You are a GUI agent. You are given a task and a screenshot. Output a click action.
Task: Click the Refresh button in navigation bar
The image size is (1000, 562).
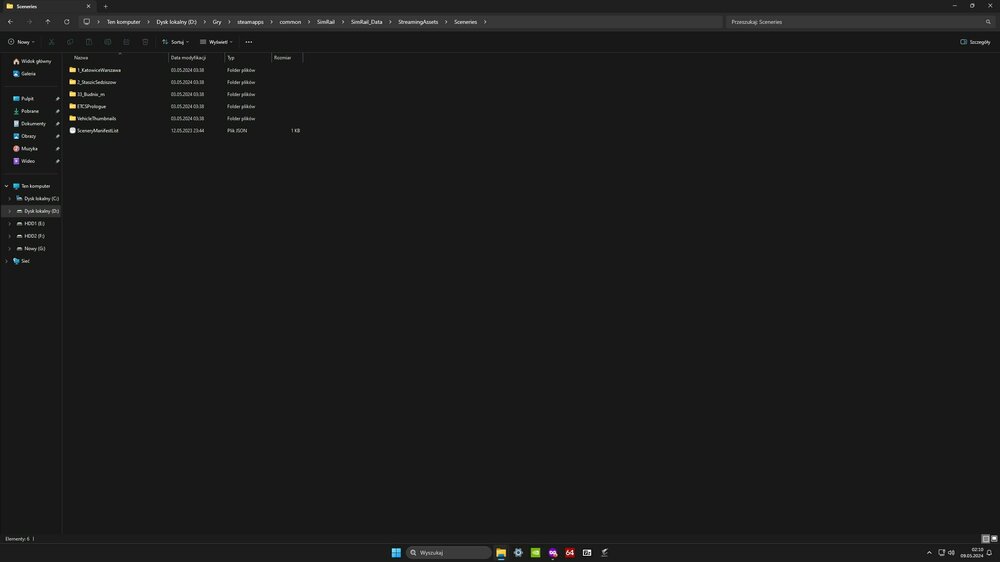(67, 21)
